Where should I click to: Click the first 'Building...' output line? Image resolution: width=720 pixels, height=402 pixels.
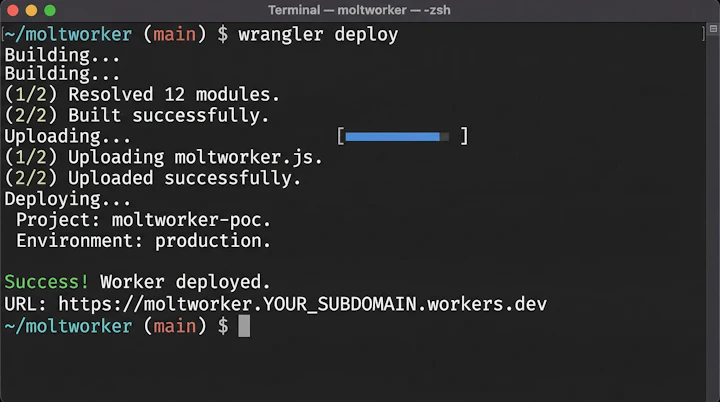[x=62, y=55]
